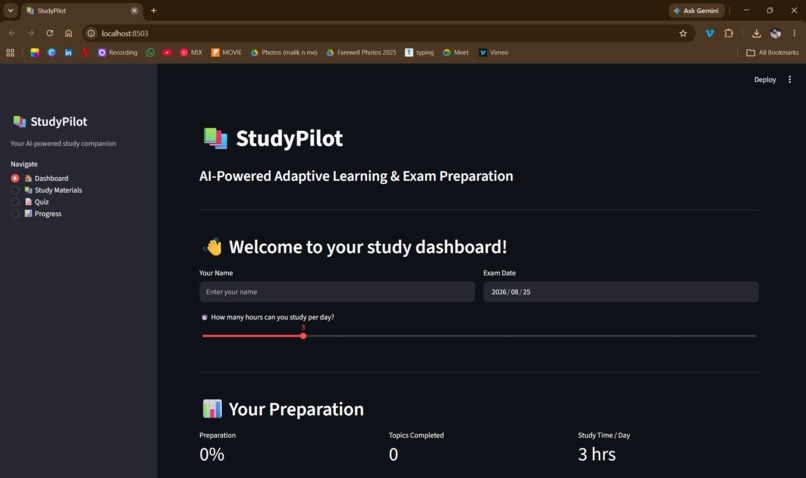Click the Your Name input field

click(337, 292)
